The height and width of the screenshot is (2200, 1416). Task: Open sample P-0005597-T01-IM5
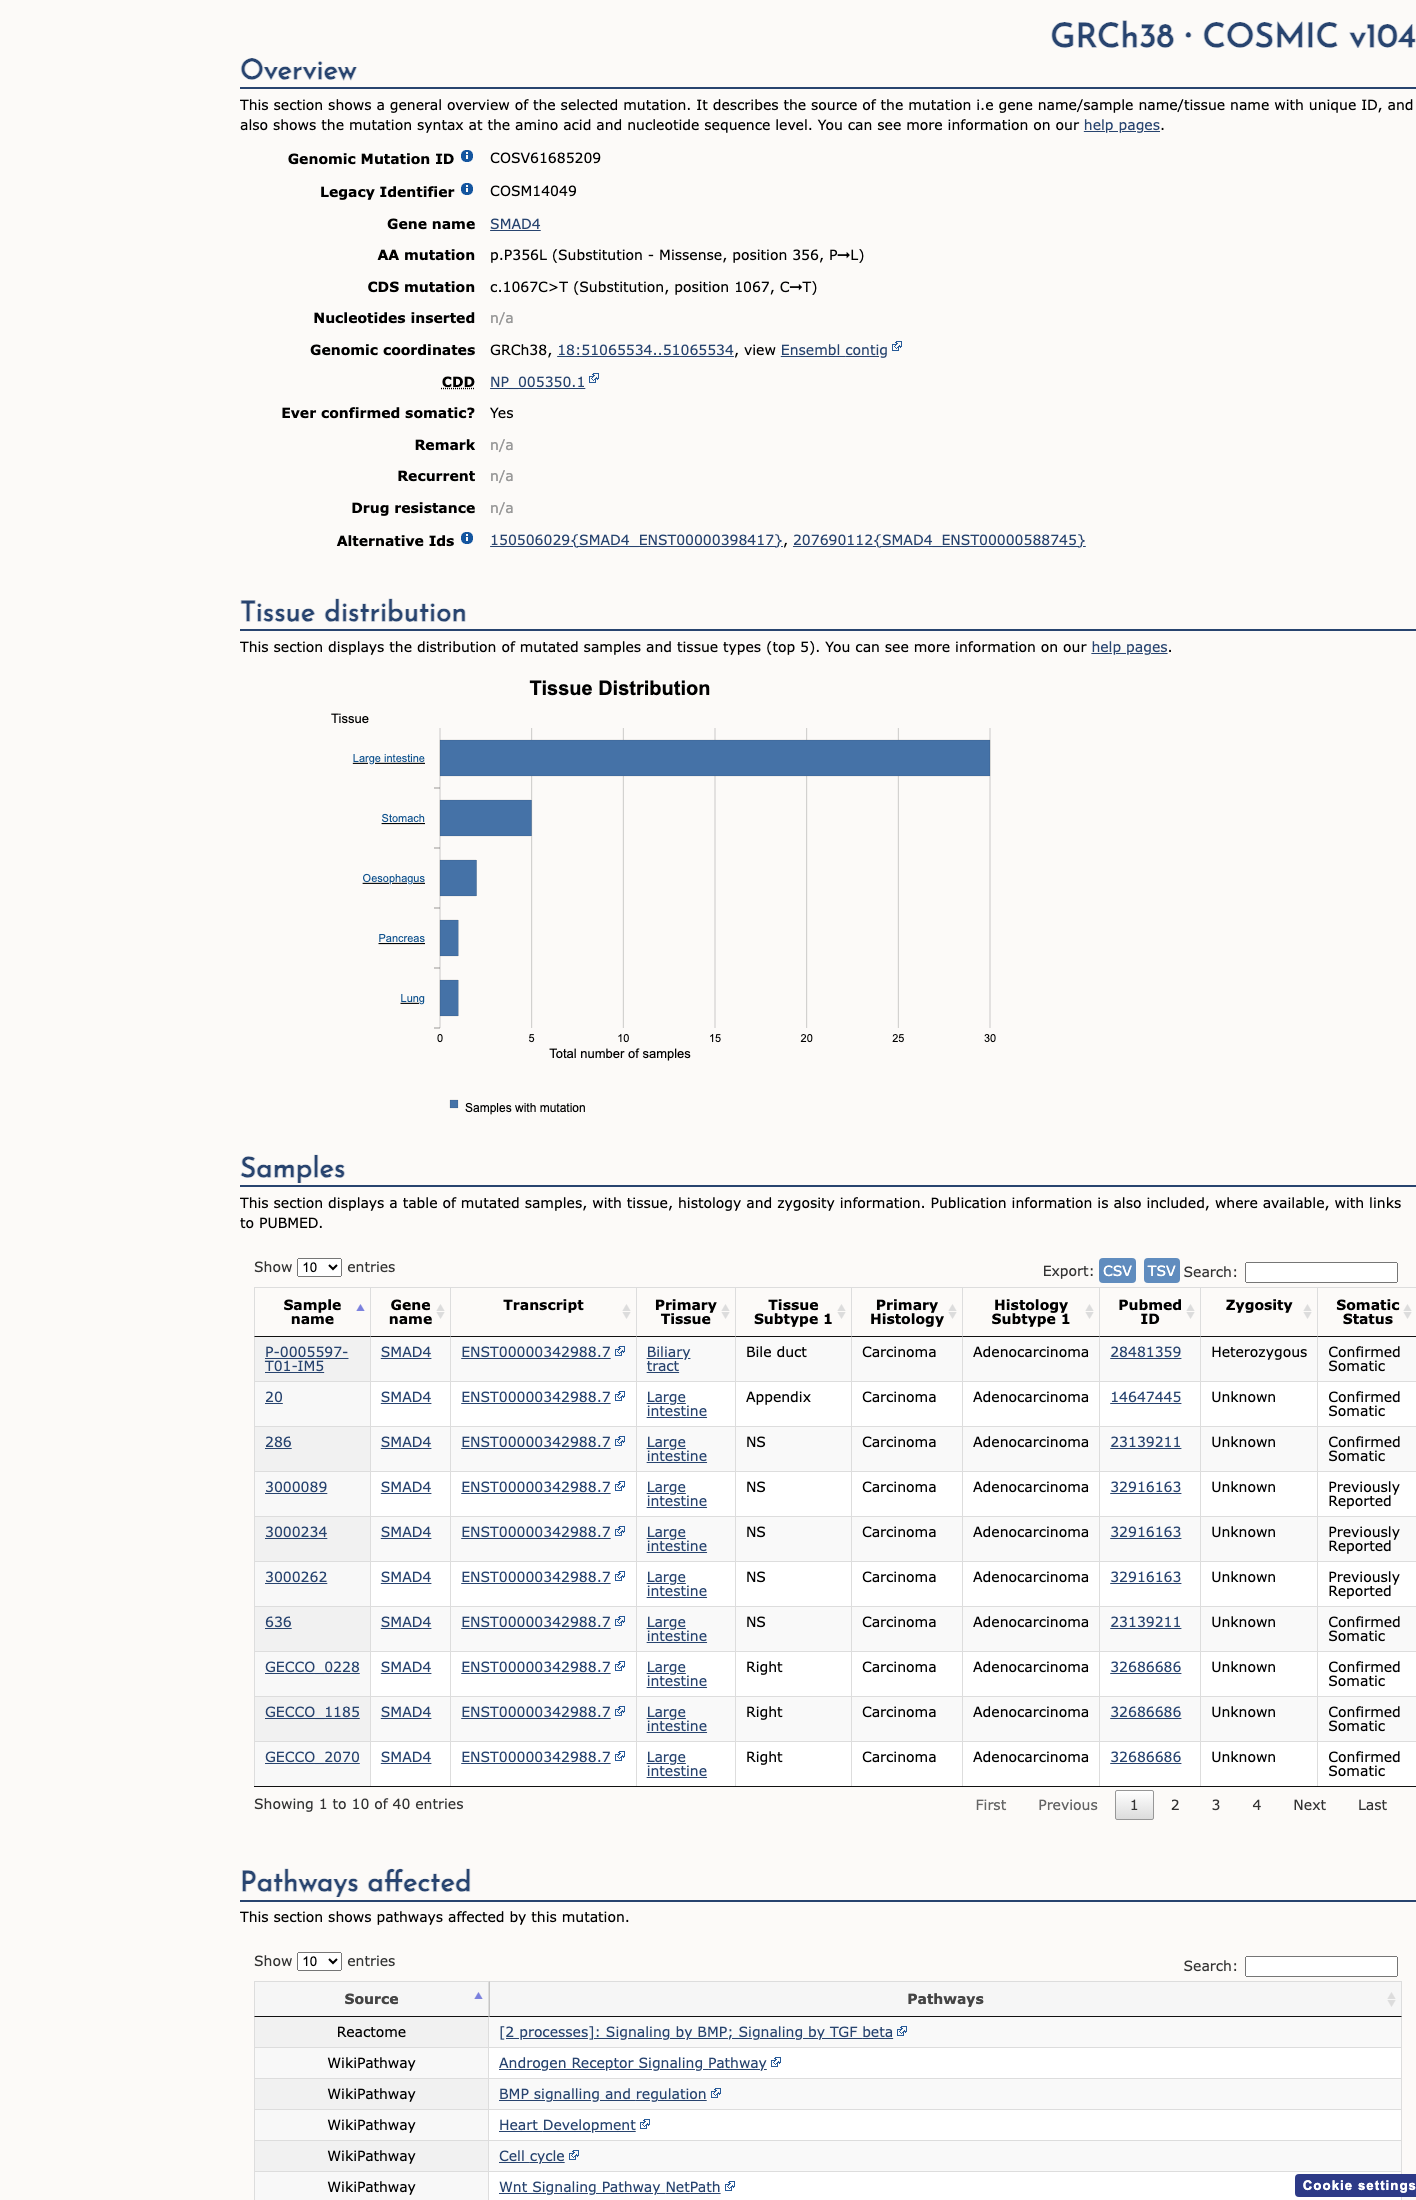pos(306,1359)
